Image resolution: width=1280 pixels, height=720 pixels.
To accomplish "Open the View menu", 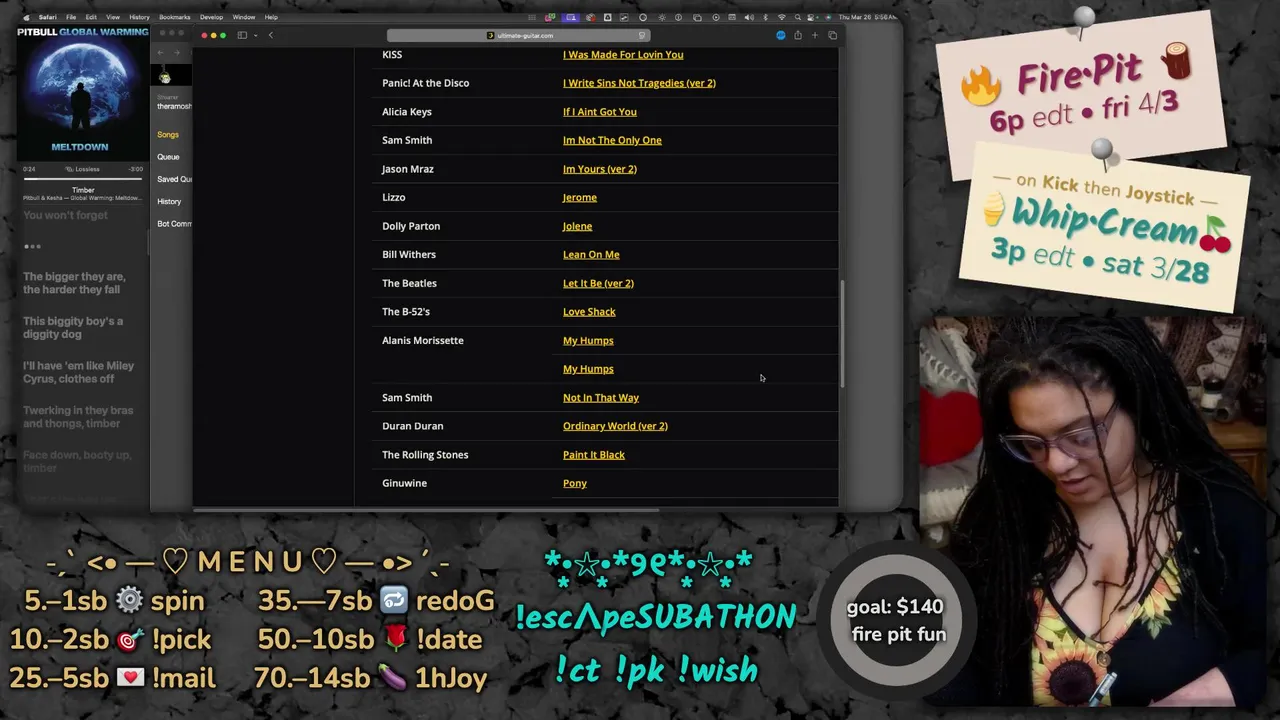I will pos(113,17).
